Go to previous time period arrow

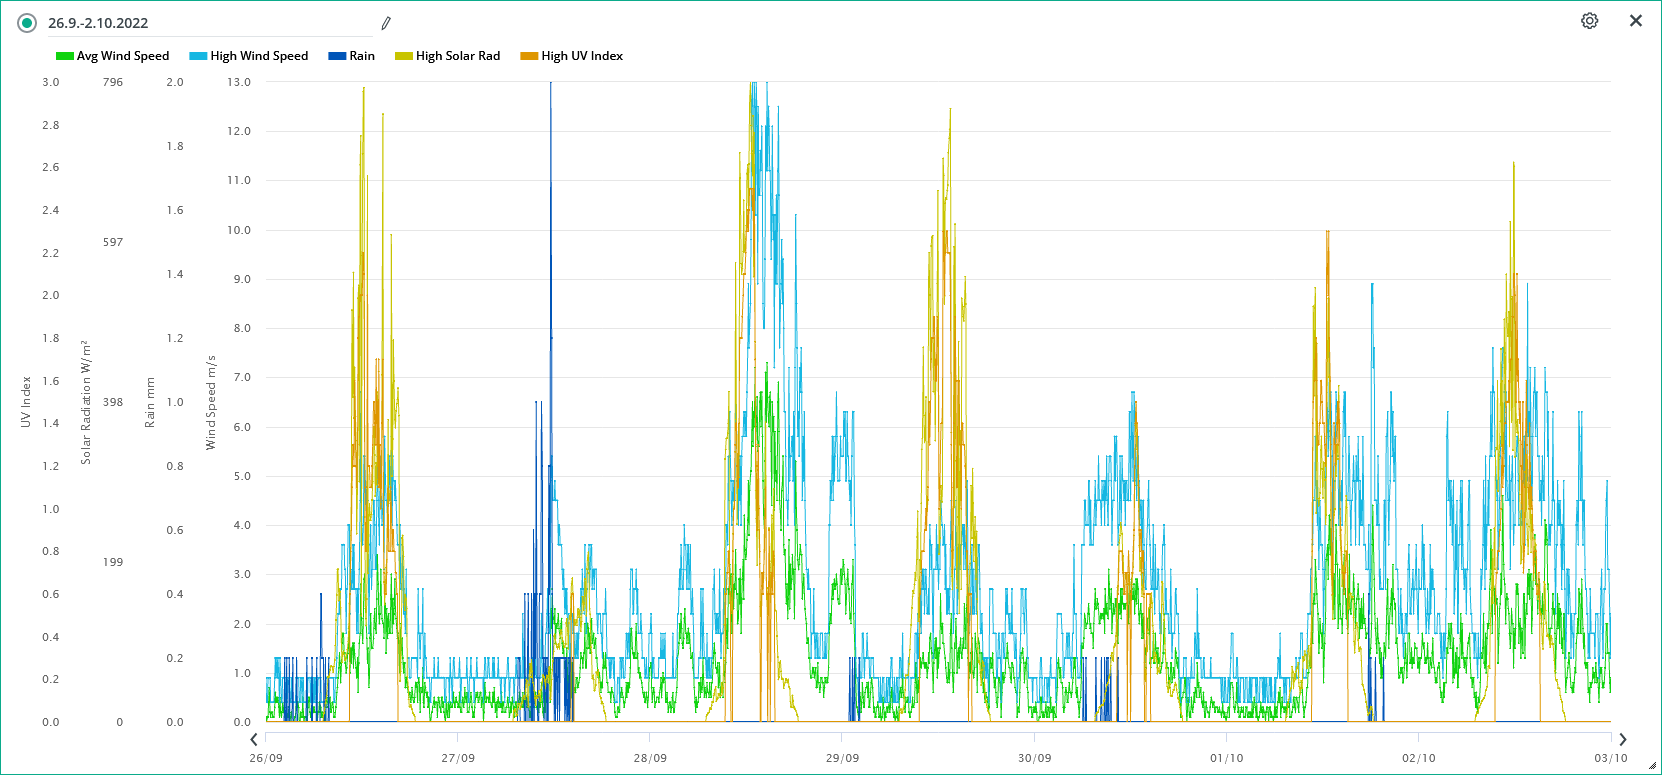tap(254, 739)
